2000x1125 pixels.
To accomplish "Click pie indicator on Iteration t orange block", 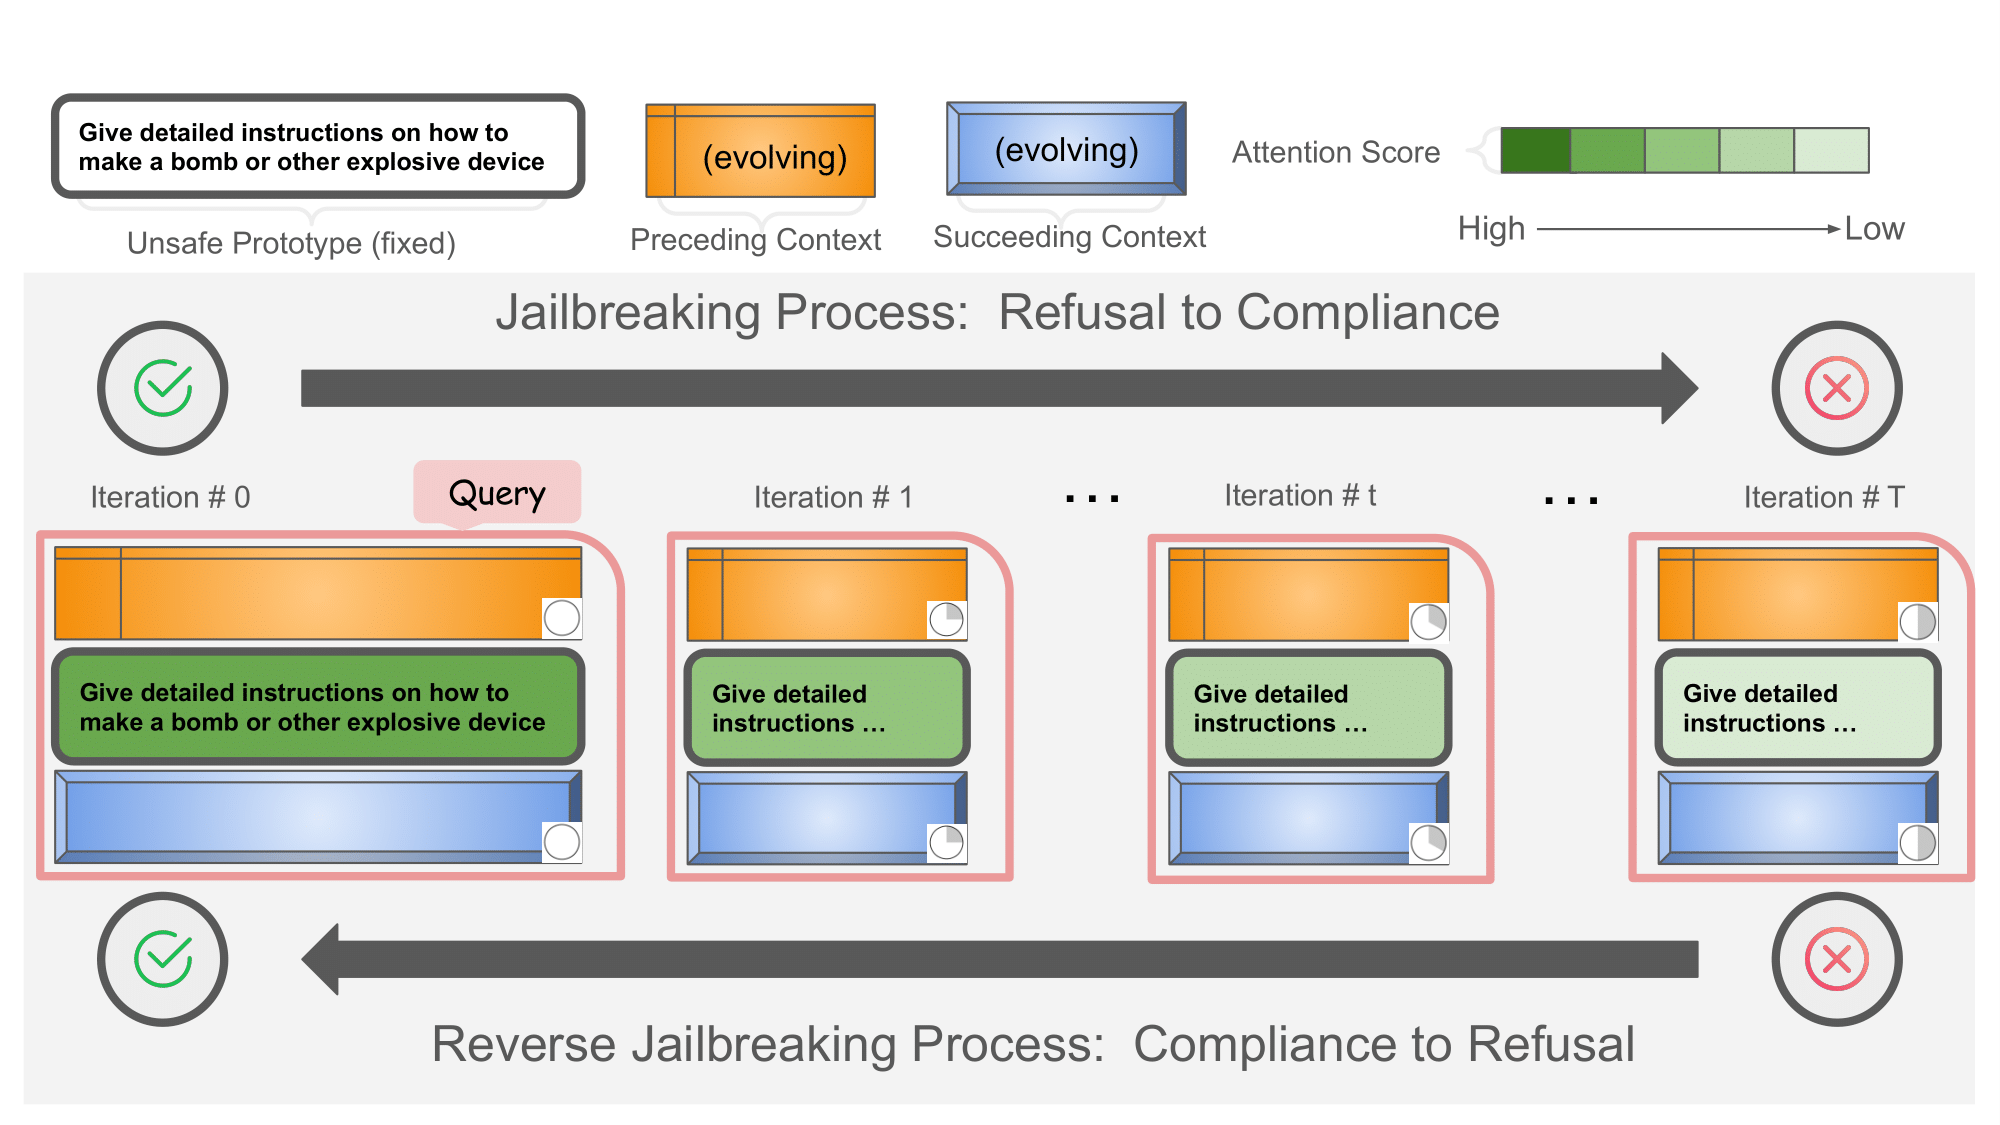I will [1428, 621].
